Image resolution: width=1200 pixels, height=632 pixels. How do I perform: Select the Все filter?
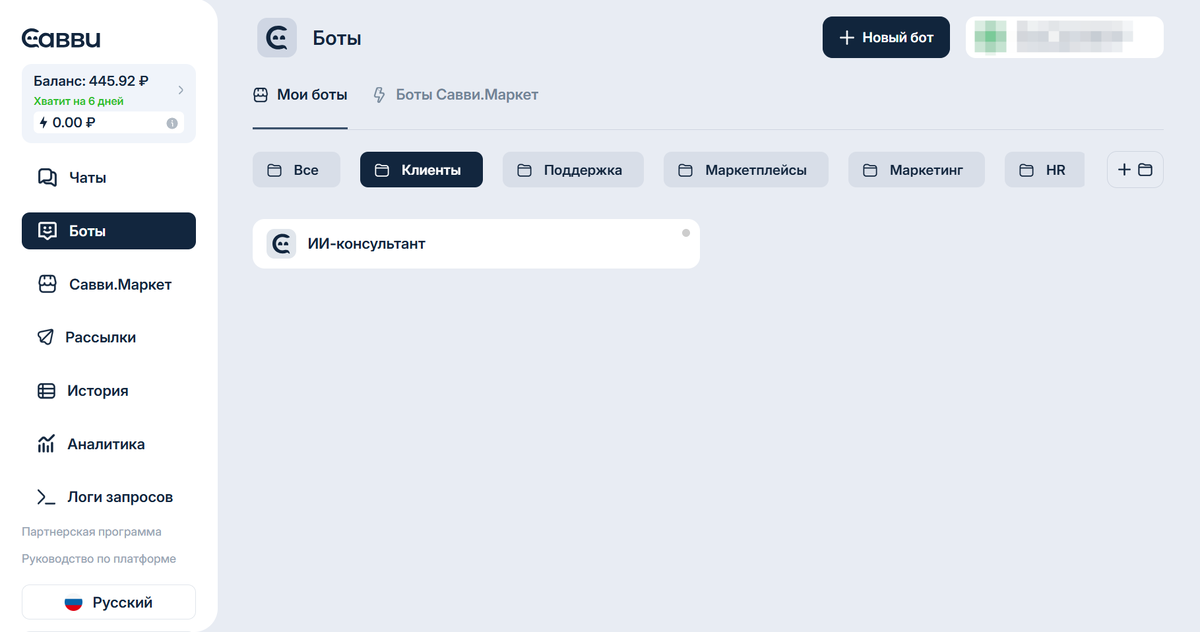(x=296, y=169)
